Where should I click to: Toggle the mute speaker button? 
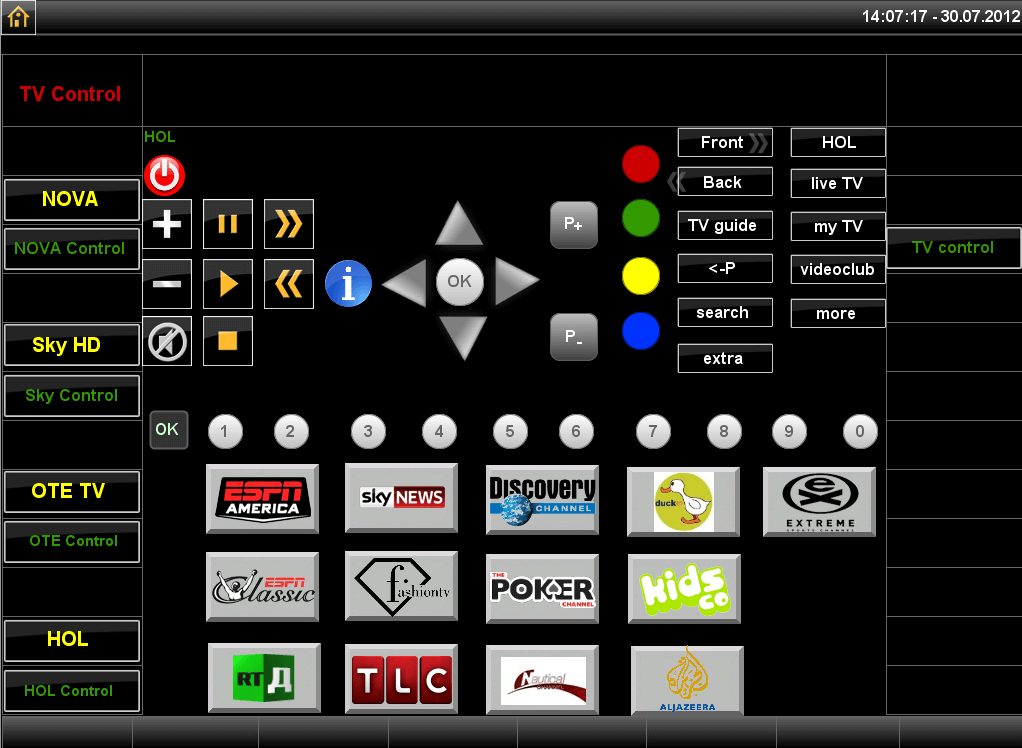point(167,342)
